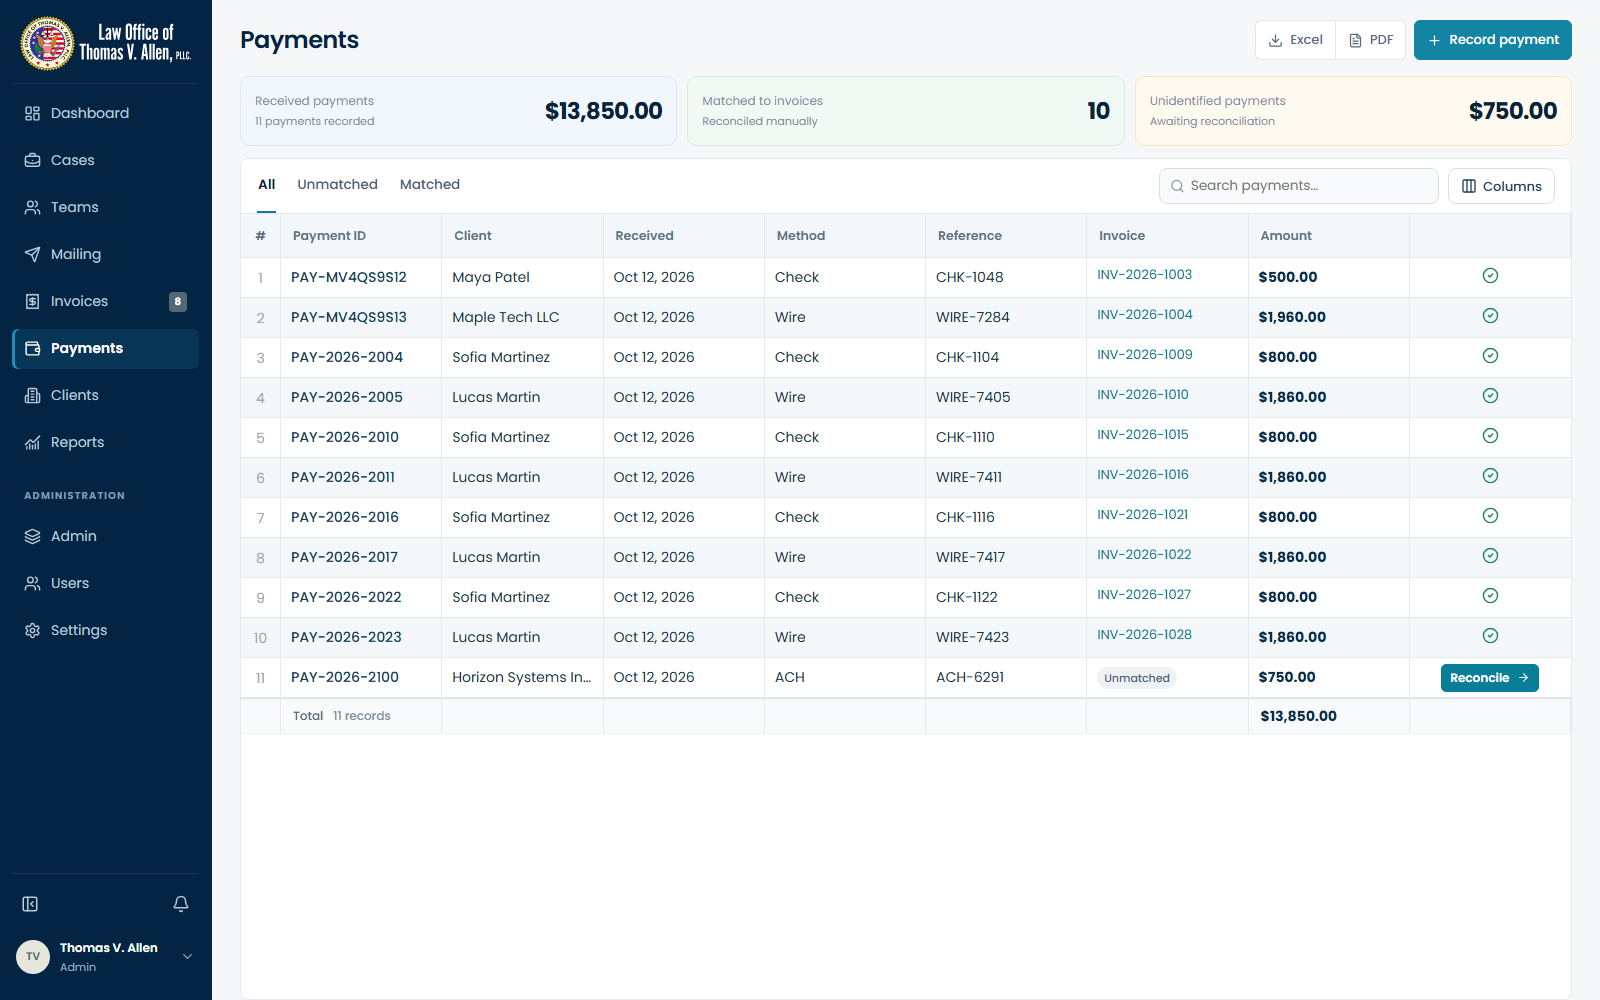View the Reports section

point(105,442)
